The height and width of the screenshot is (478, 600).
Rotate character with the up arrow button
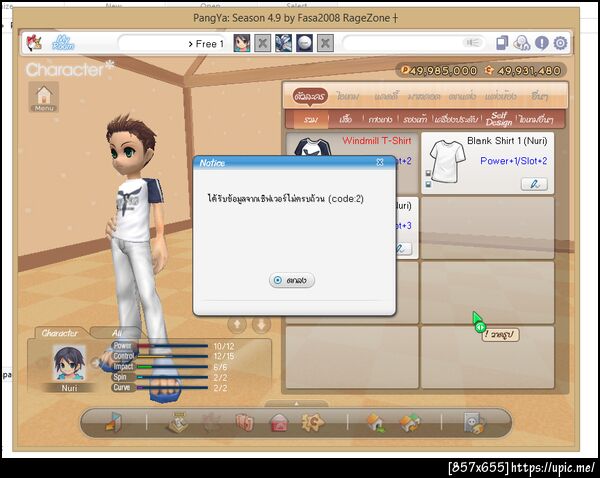click(237, 325)
